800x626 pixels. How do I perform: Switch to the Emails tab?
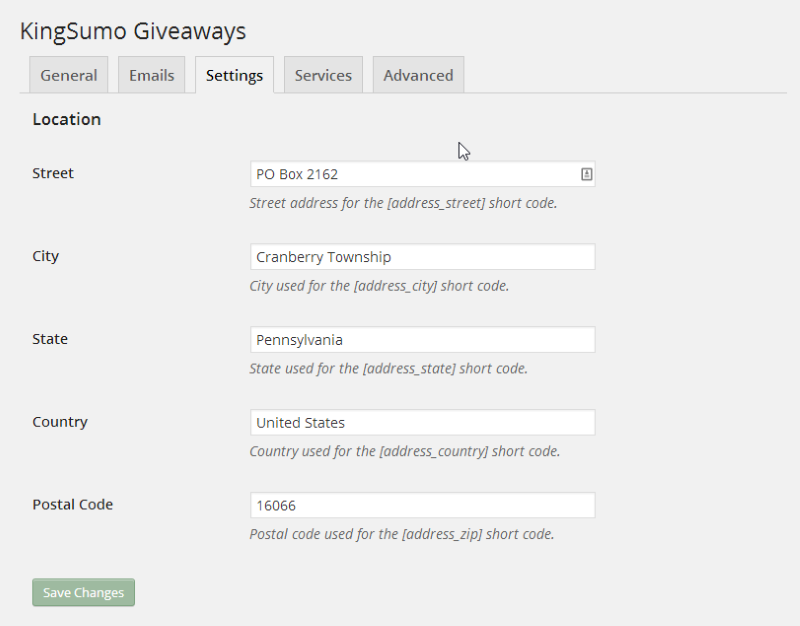152,75
